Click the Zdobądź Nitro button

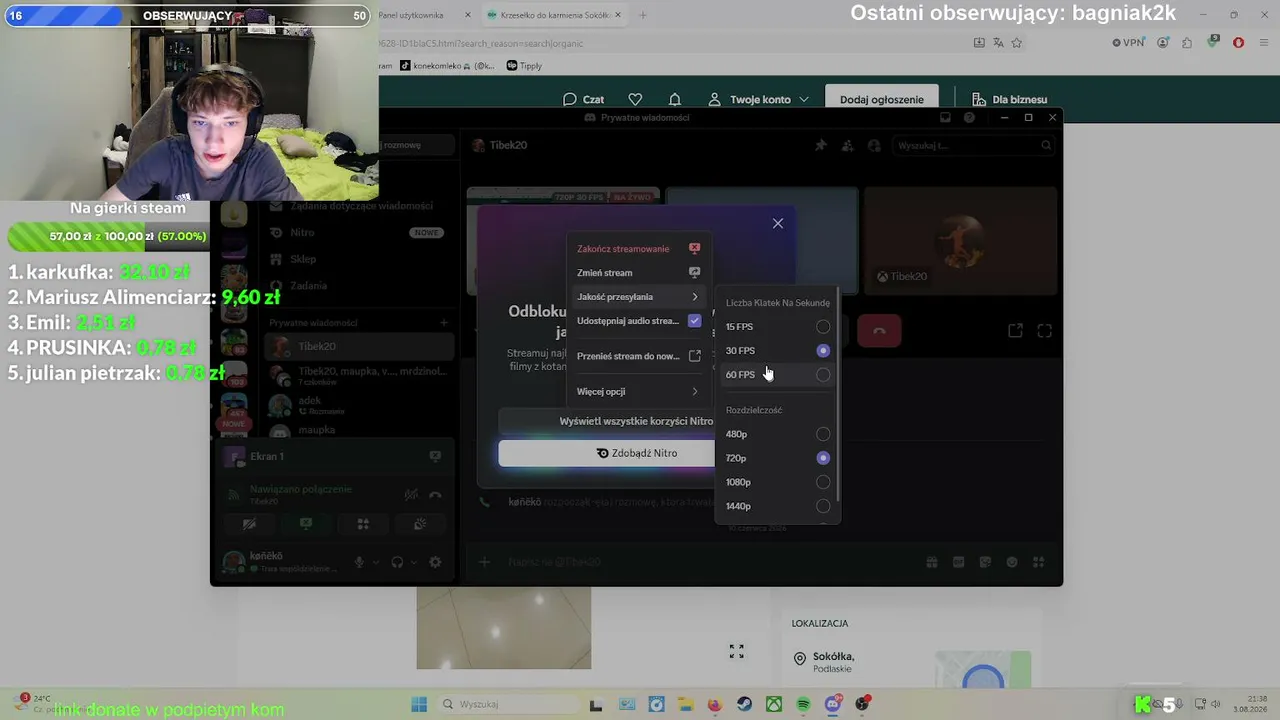(607, 453)
